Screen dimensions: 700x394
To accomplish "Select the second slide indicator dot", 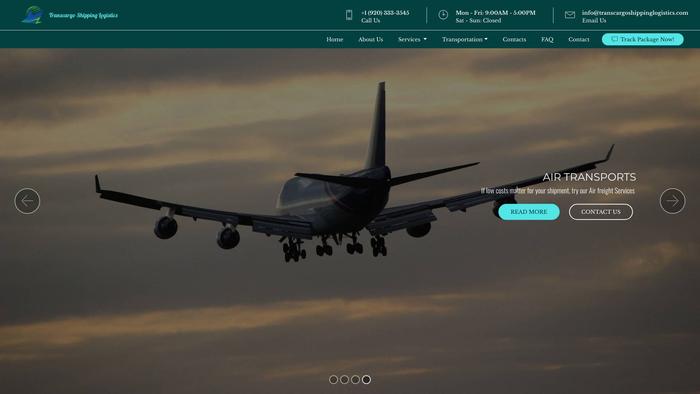I will tap(344, 380).
